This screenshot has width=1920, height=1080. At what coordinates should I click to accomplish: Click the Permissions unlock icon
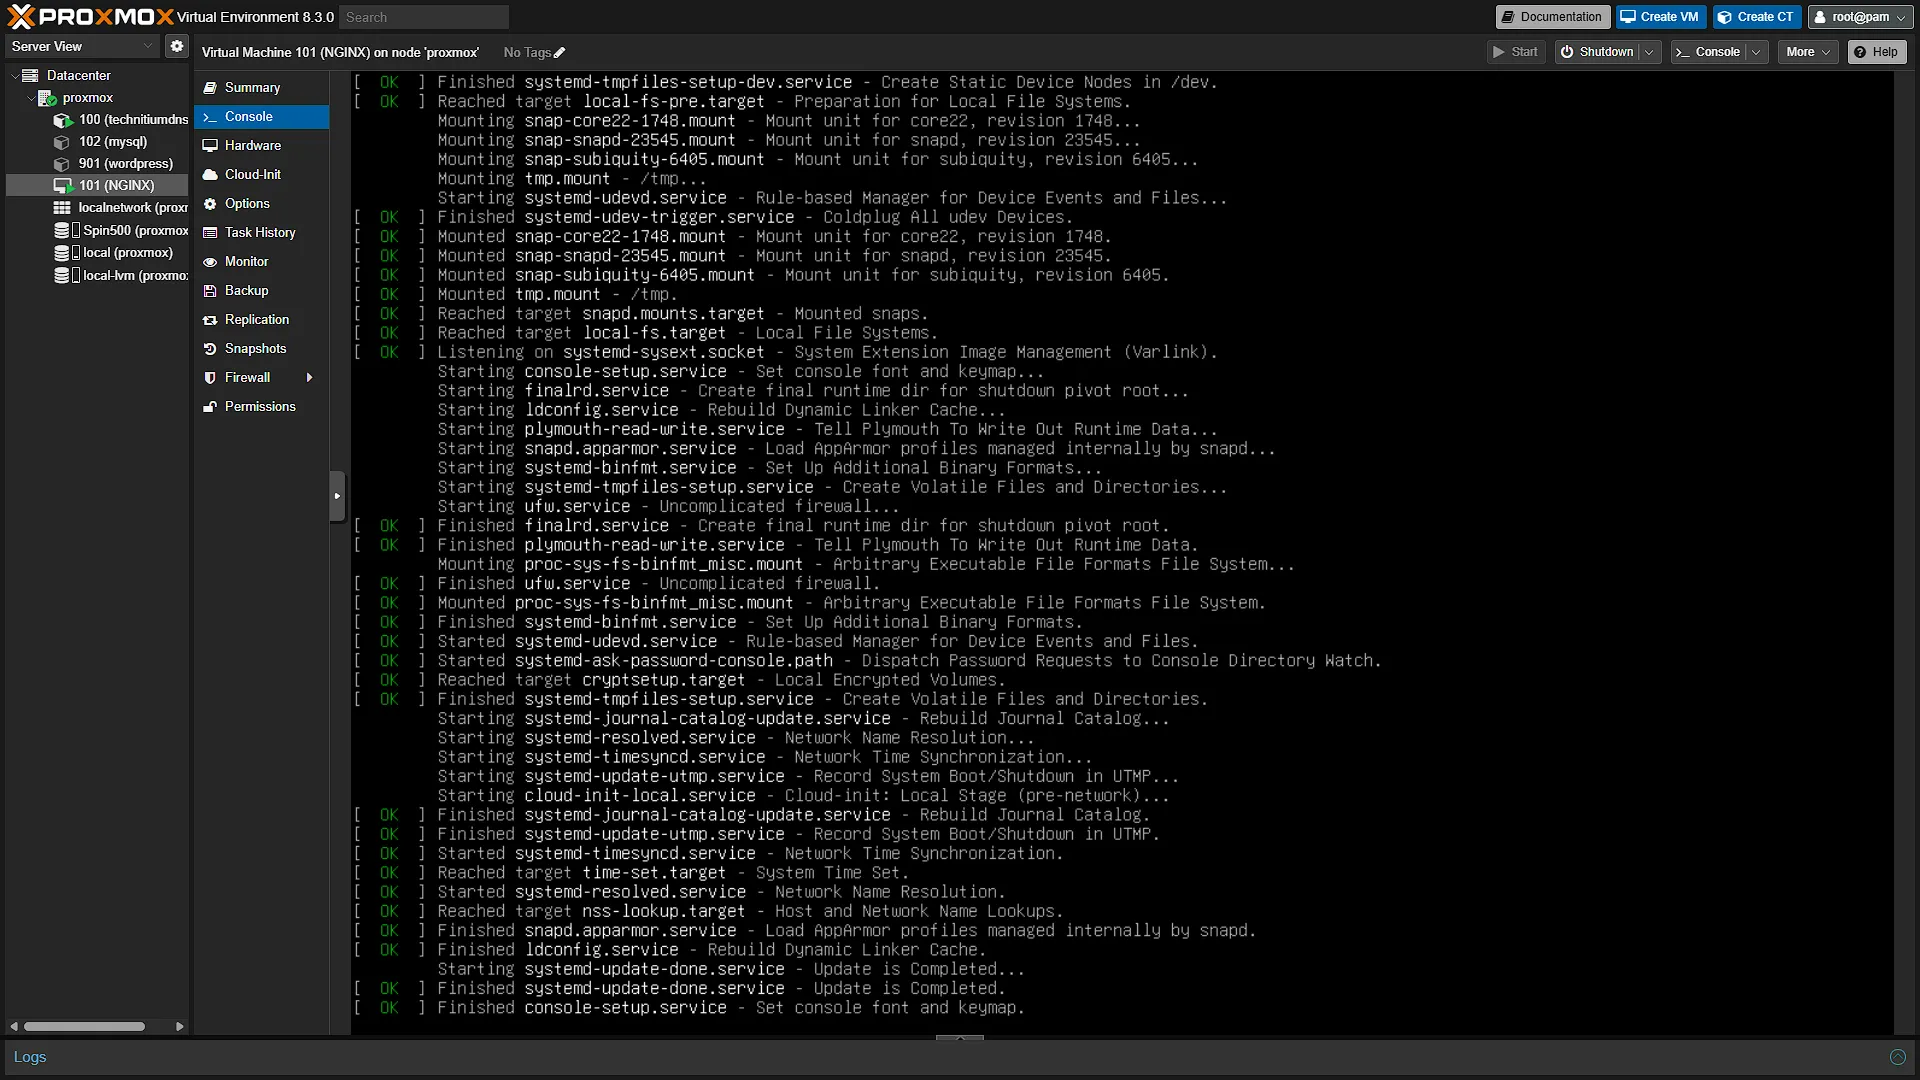210,406
